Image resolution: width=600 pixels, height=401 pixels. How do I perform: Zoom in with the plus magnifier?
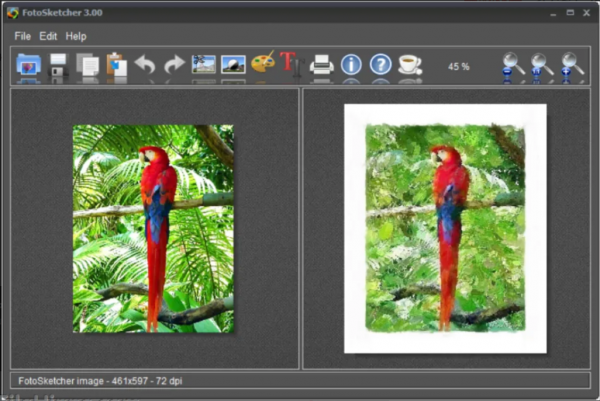click(572, 64)
